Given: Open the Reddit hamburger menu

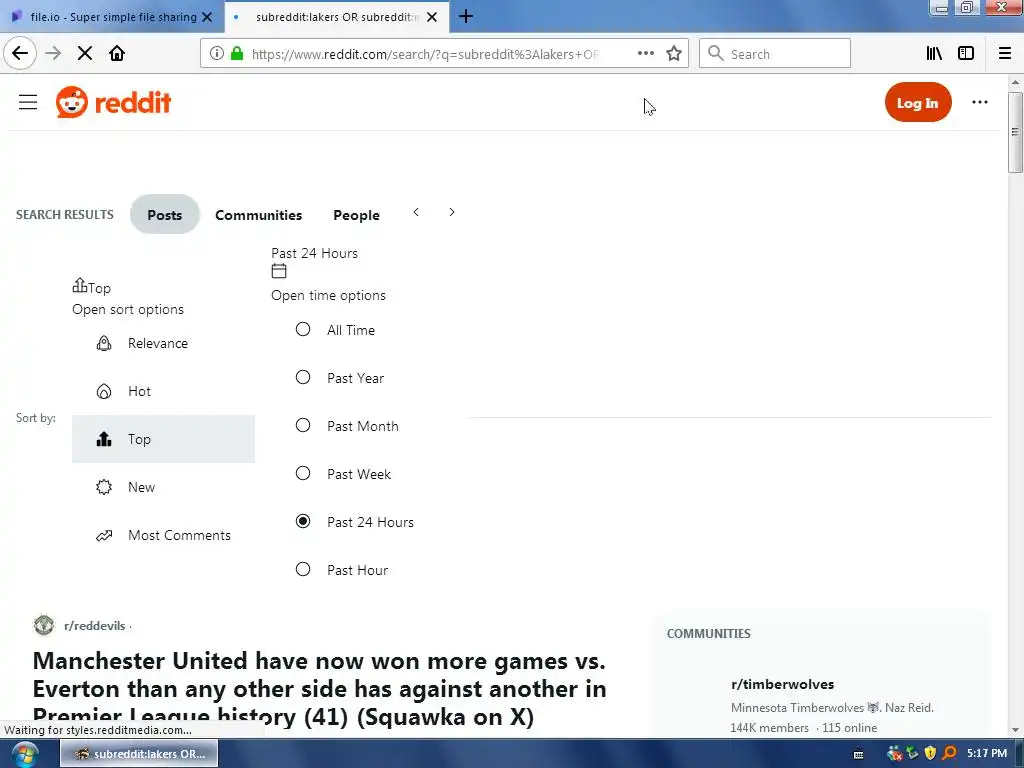Looking at the screenshot, I should [27, 103].
